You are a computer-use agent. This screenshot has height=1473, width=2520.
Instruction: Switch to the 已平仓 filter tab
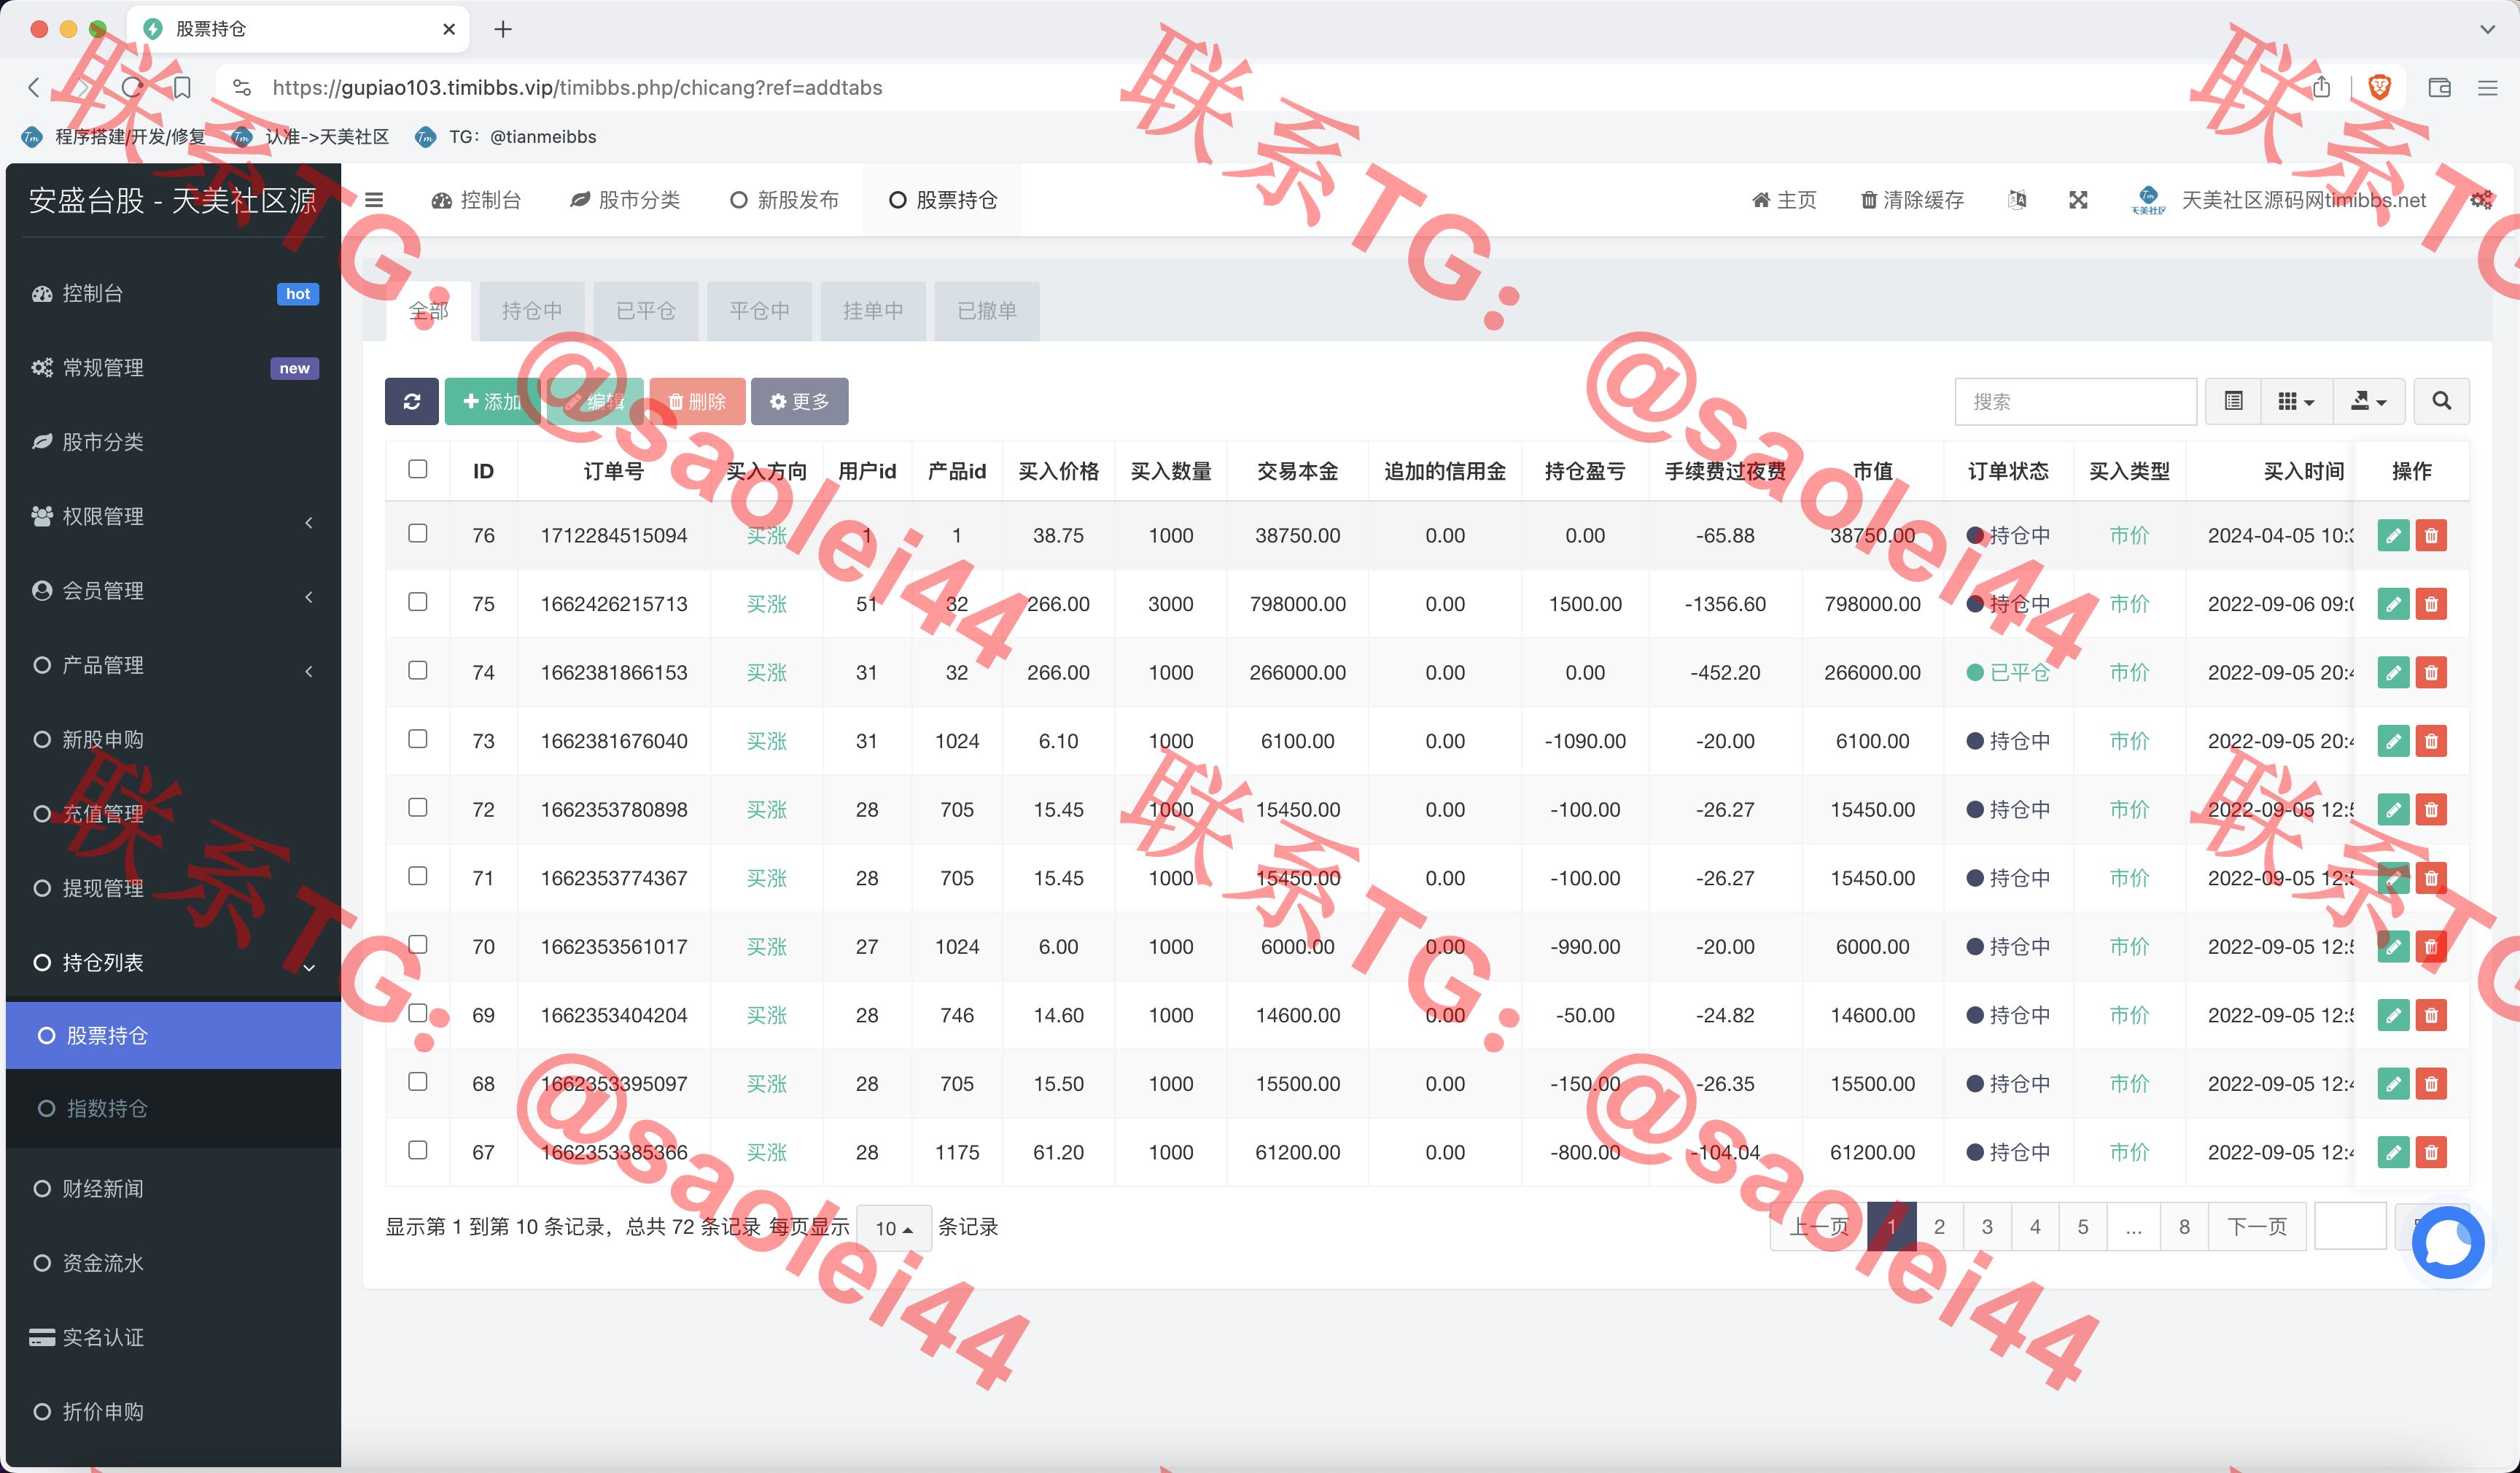point(646,311)
